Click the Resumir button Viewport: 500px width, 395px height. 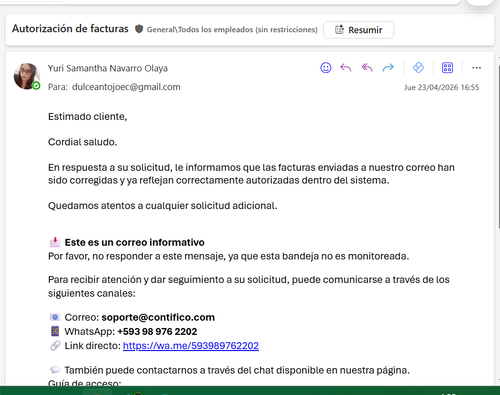(x=359, y=30)
